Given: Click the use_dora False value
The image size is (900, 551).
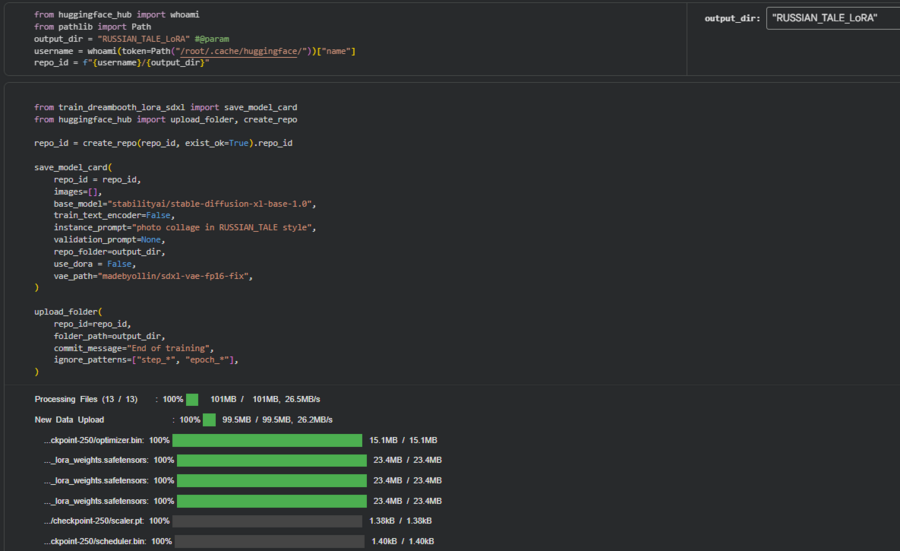Looking at the screenshot, I should (x=120, y=263).
